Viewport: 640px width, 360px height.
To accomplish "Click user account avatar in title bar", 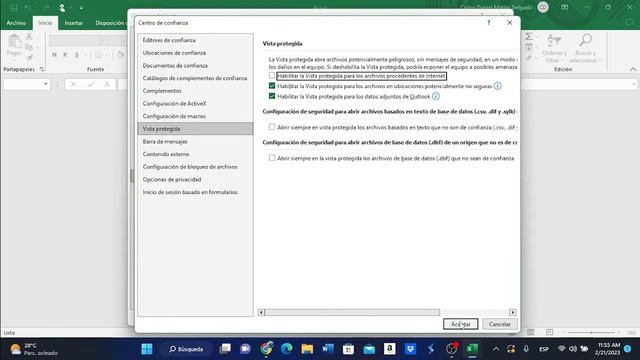I will pyautogui.click(x=543, y=7).
